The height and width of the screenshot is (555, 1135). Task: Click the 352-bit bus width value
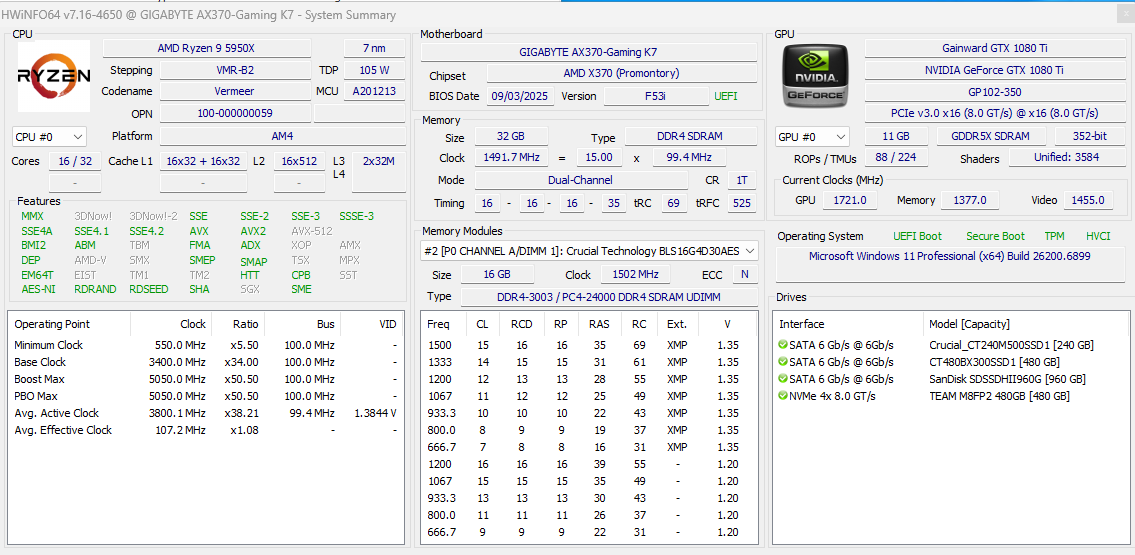click(1089, 137)
